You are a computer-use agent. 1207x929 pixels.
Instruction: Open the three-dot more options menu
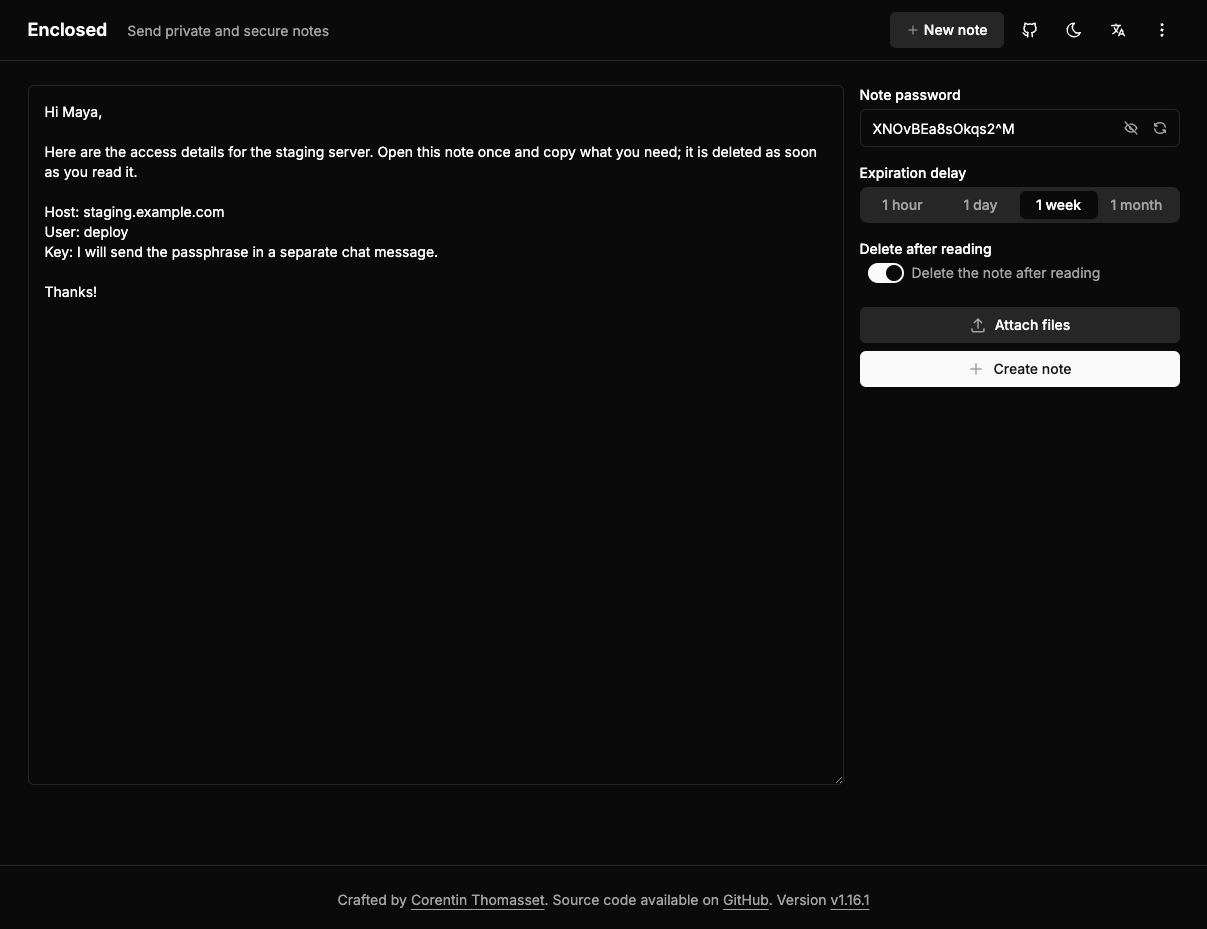click(x=1162, y=30)
